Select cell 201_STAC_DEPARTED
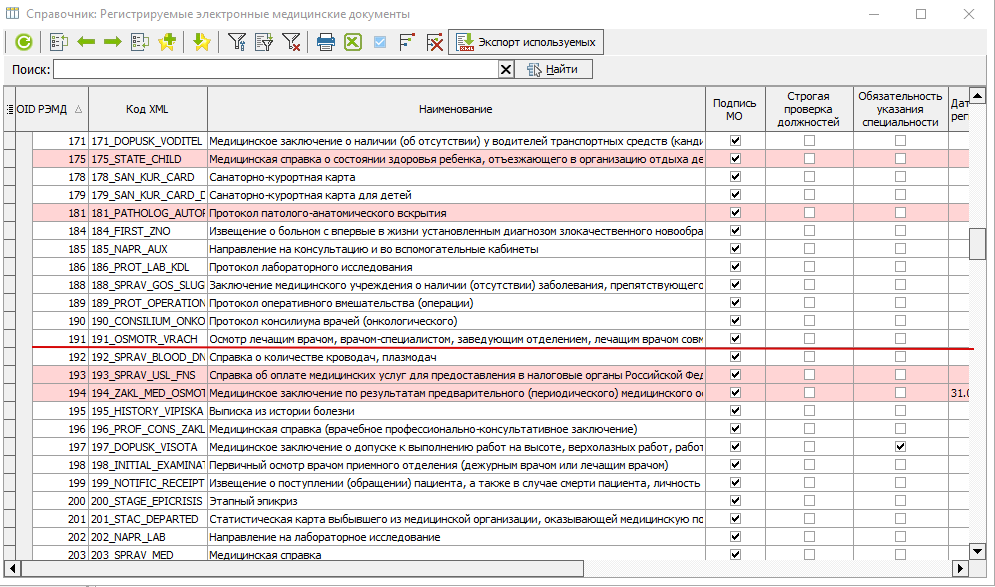Screen dimensions: 995x587 pos(148,519)
